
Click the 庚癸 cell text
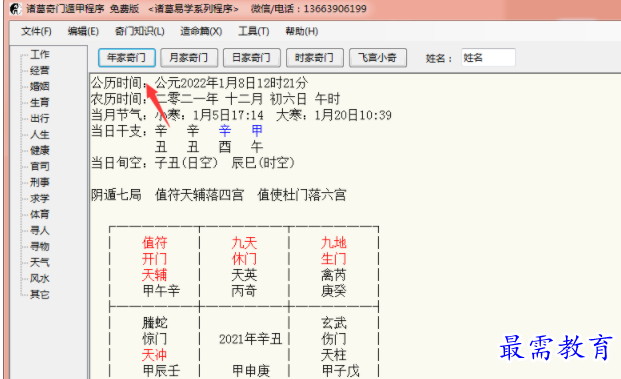334,291
